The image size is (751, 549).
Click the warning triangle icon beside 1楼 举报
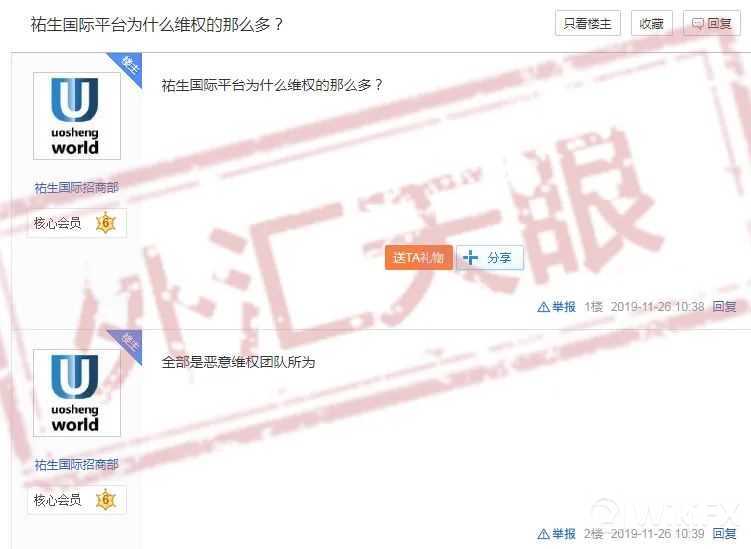pyautogui.click(x=544, y=307)
